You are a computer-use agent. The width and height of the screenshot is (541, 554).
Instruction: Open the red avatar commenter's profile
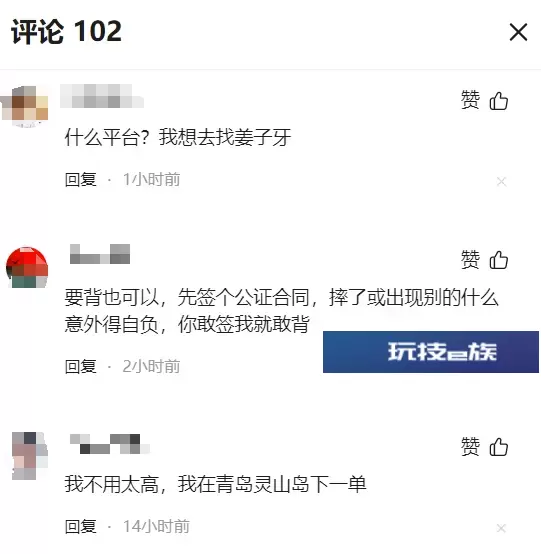(27, 267)
